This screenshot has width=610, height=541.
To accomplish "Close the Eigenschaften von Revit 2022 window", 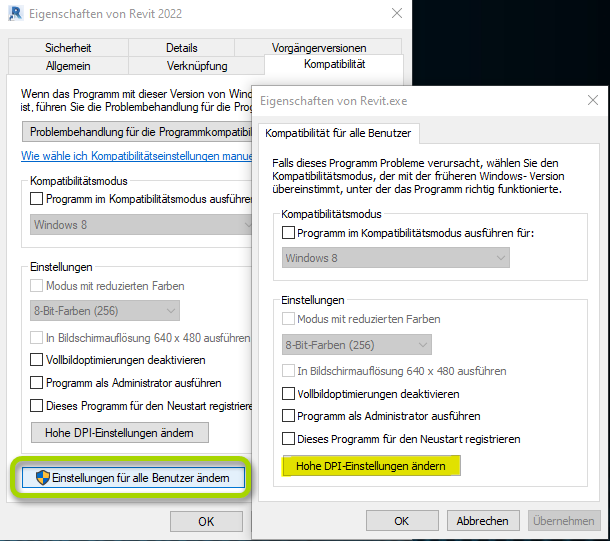I will pyautogui.click(x=396, y=13).
